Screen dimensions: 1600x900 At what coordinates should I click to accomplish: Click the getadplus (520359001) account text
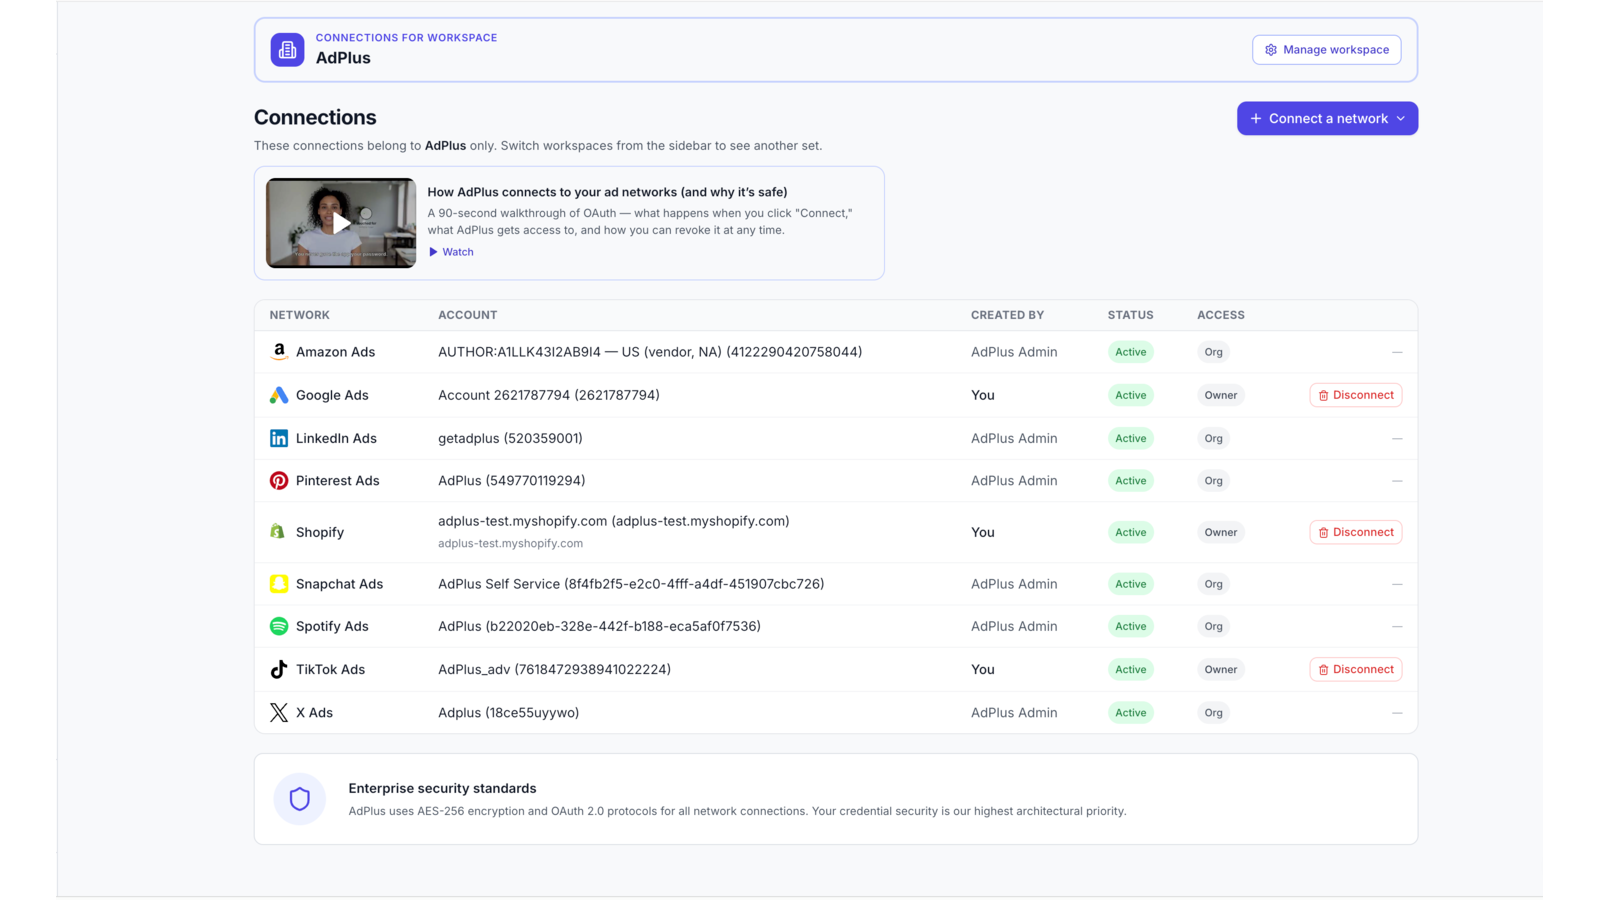click(x=510, y=438)
